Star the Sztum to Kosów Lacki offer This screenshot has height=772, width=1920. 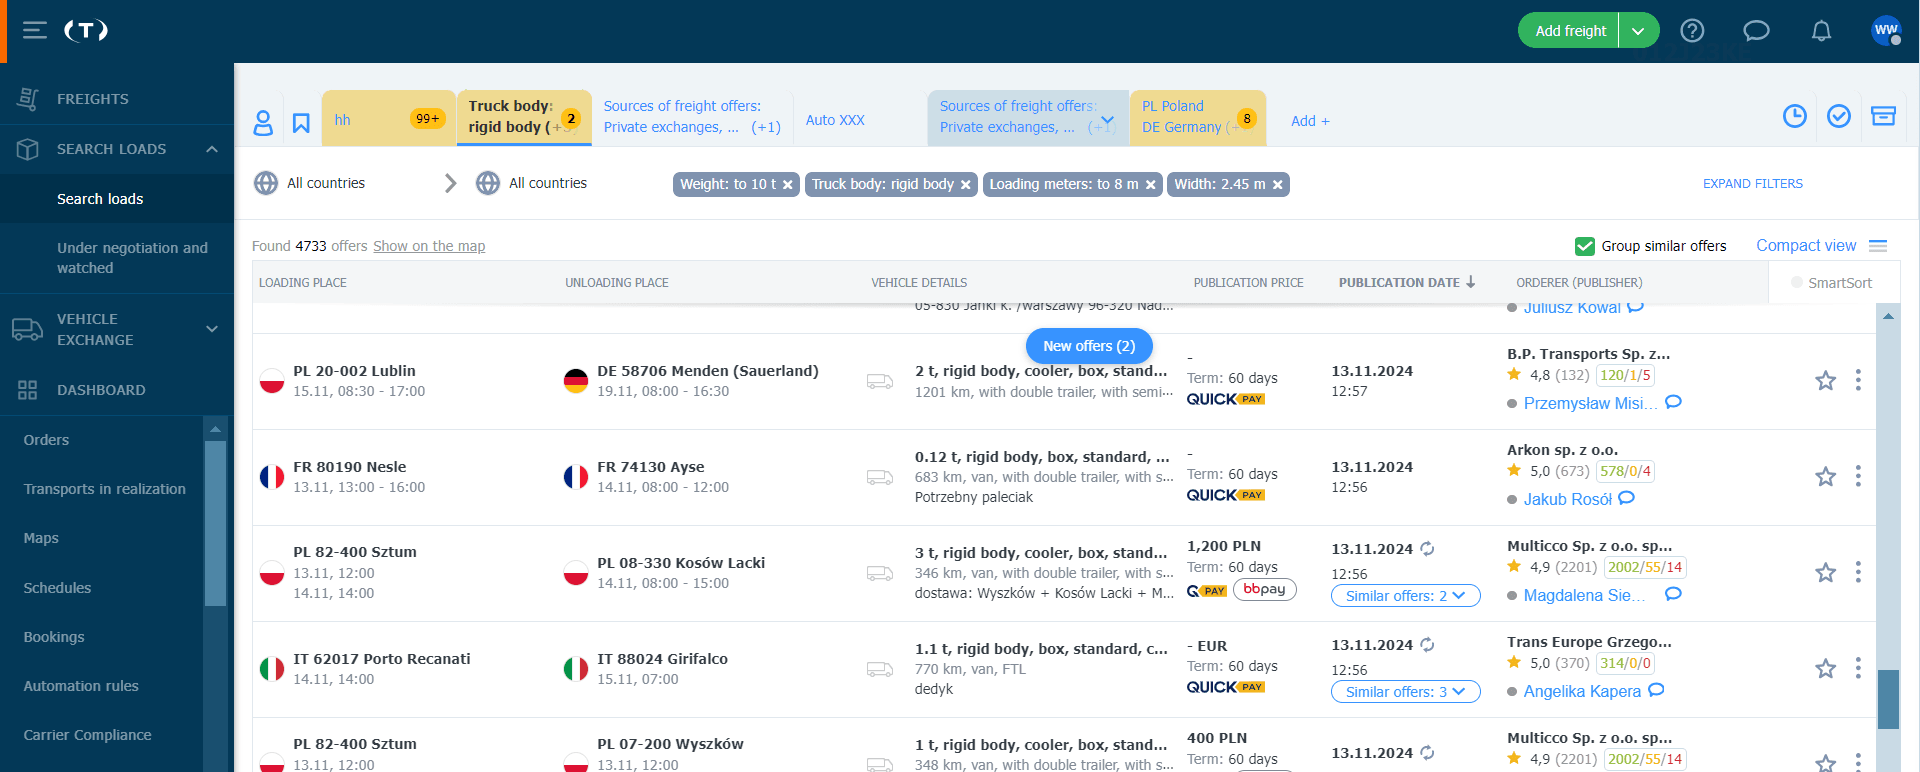(x=1825, y=572)
